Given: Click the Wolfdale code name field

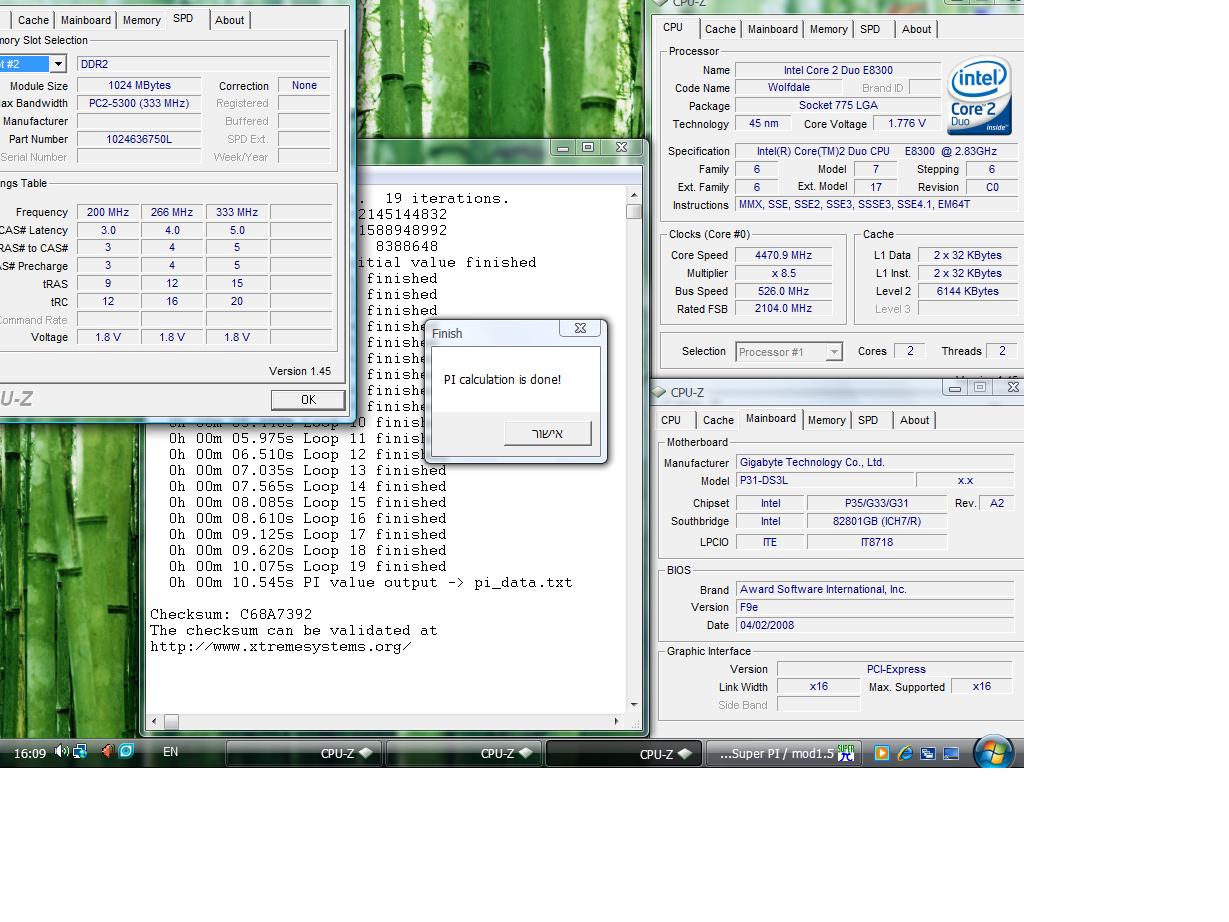Looking at the screenshot, I should click(x=789, y=88).
